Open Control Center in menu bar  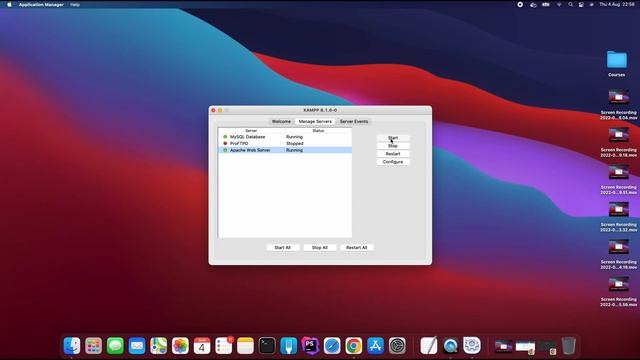[581, 4]
